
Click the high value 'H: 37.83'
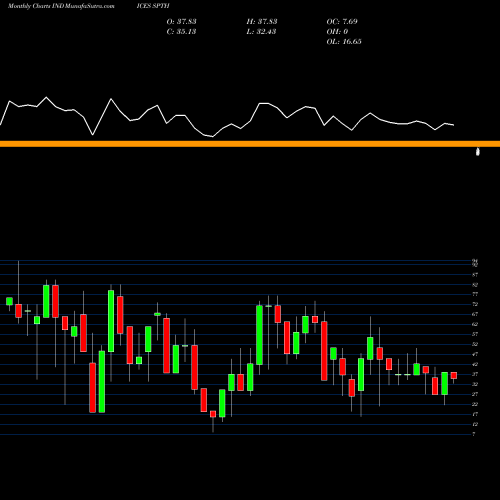click(262, 21)
